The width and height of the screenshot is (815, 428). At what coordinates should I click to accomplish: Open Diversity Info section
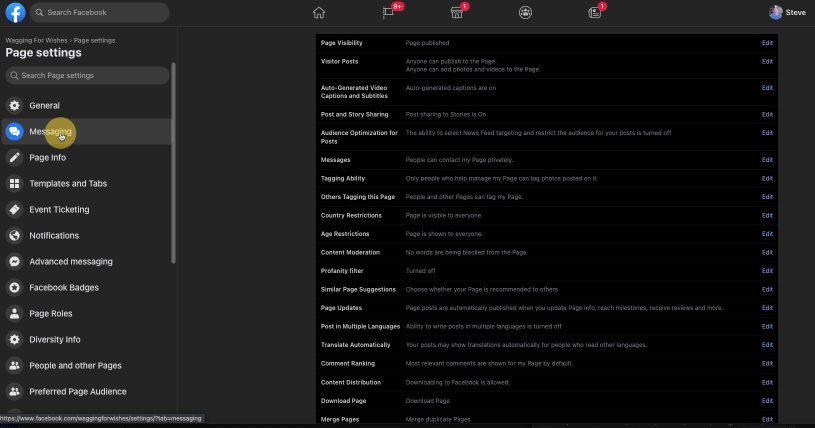(x=86, y=340)
